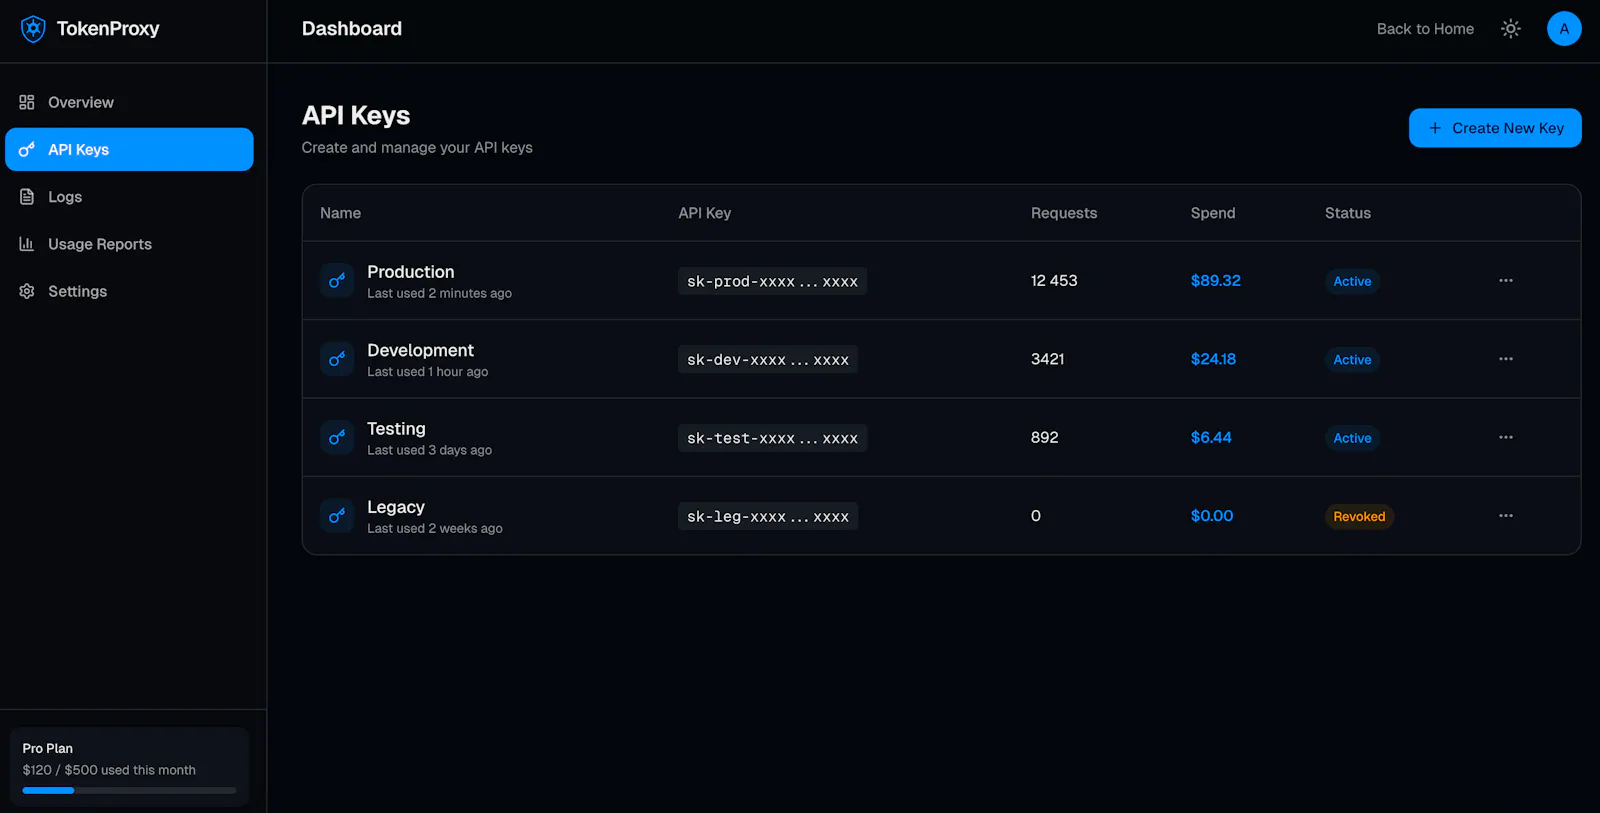Click the sk-leg-xxxx...xxxx key value
This screenshot has width=1600, height=813.
(x=768, y=516)
